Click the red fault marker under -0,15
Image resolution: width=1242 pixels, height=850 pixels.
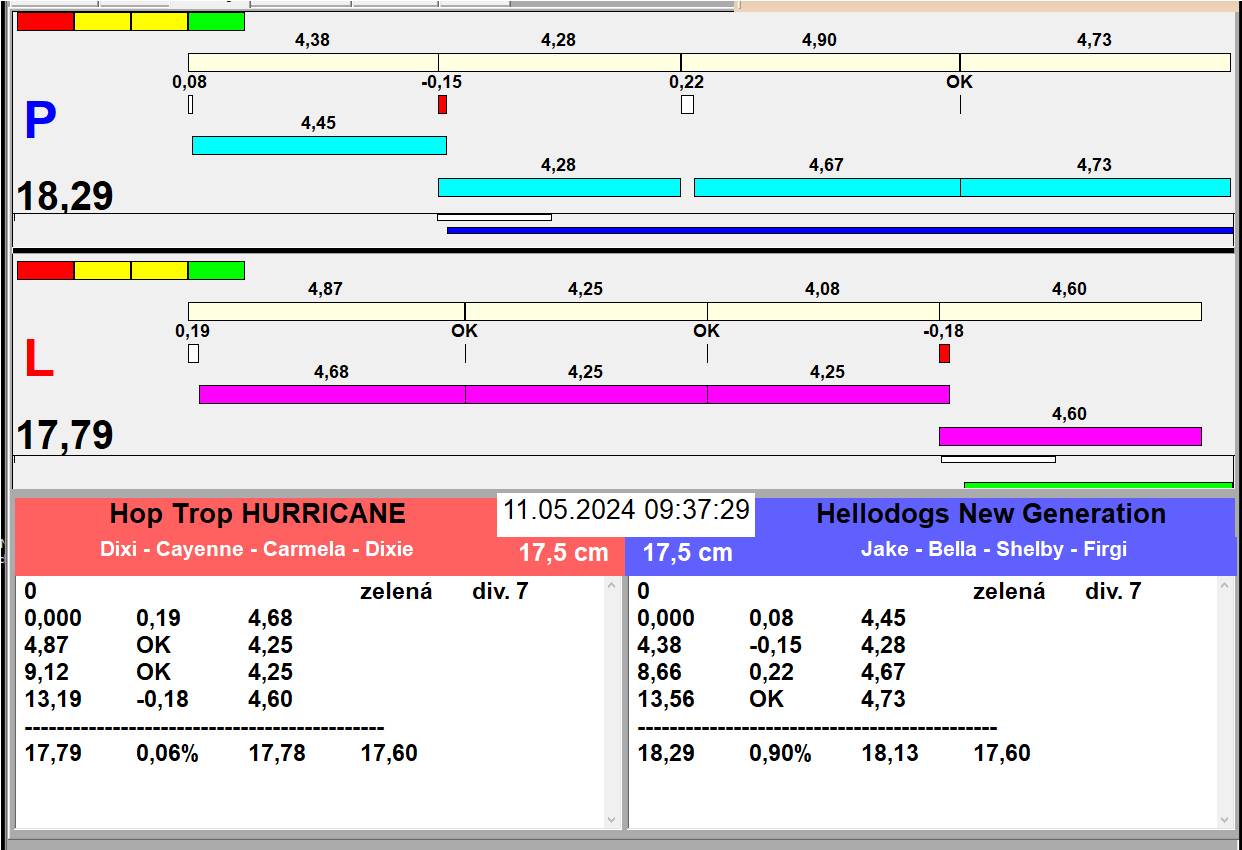[442, 104]
